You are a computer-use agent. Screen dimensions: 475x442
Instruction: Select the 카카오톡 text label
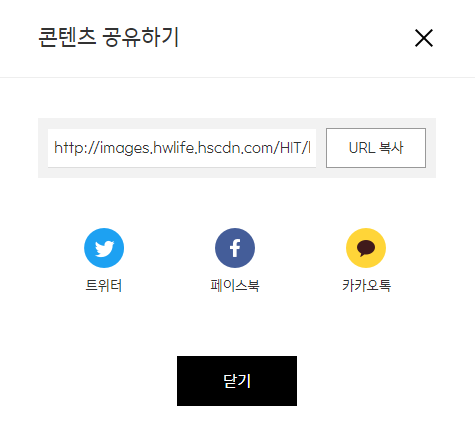point(366,286)
